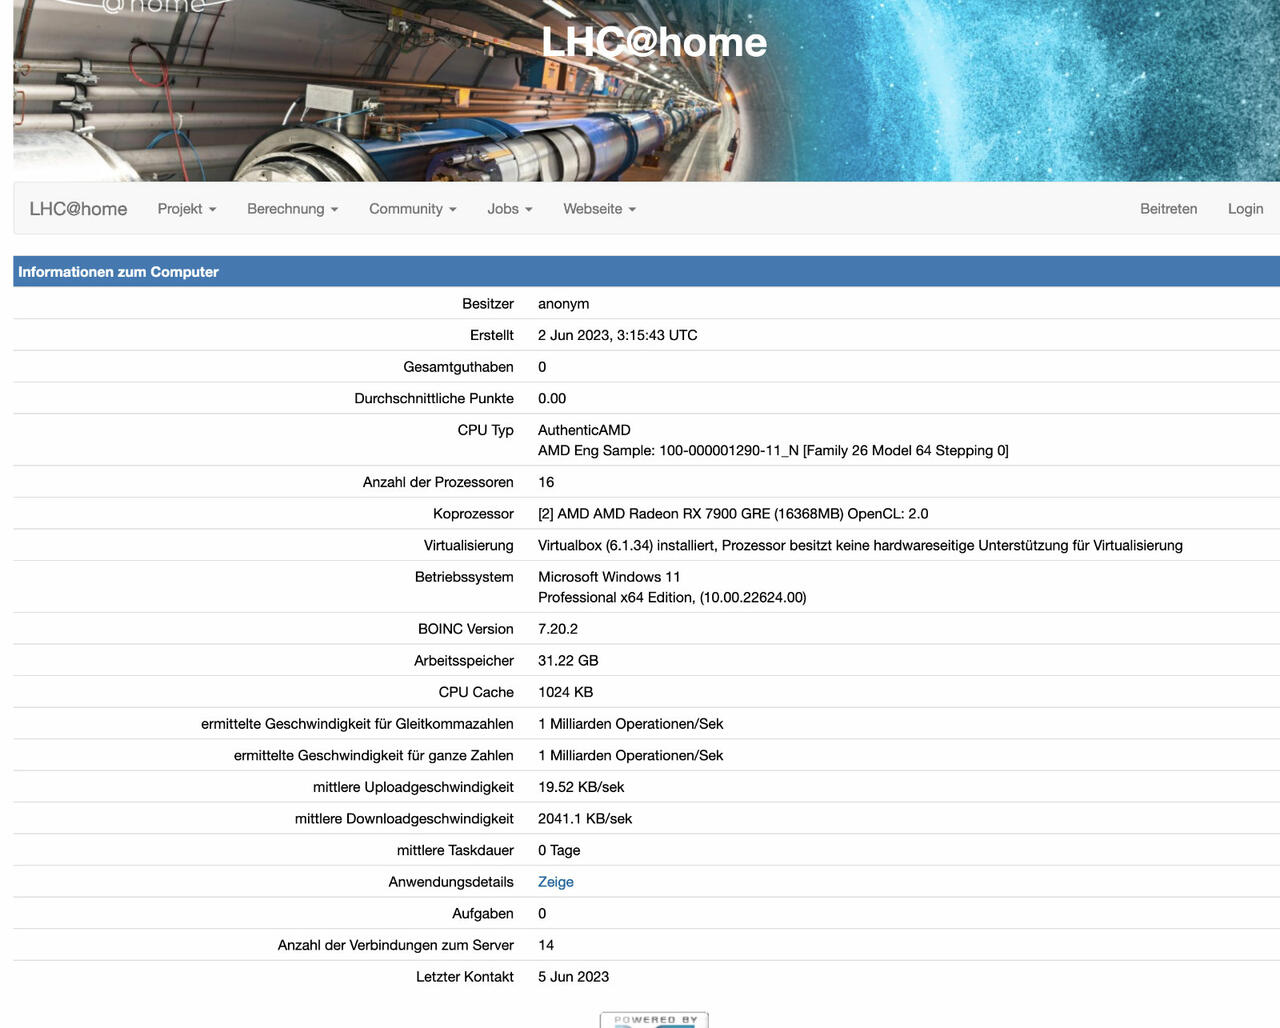Open the Projekt dropdown menu
The width and height of the screenshot is (1280, 1028).
coord(186,209)
